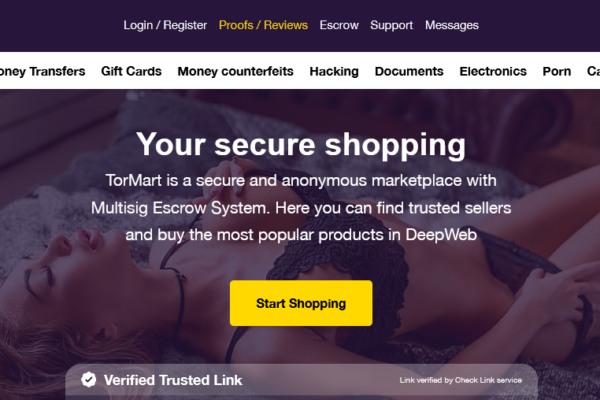Open the Check Link service text
Screen dimensions: 600x400
(x=460, y=380)
